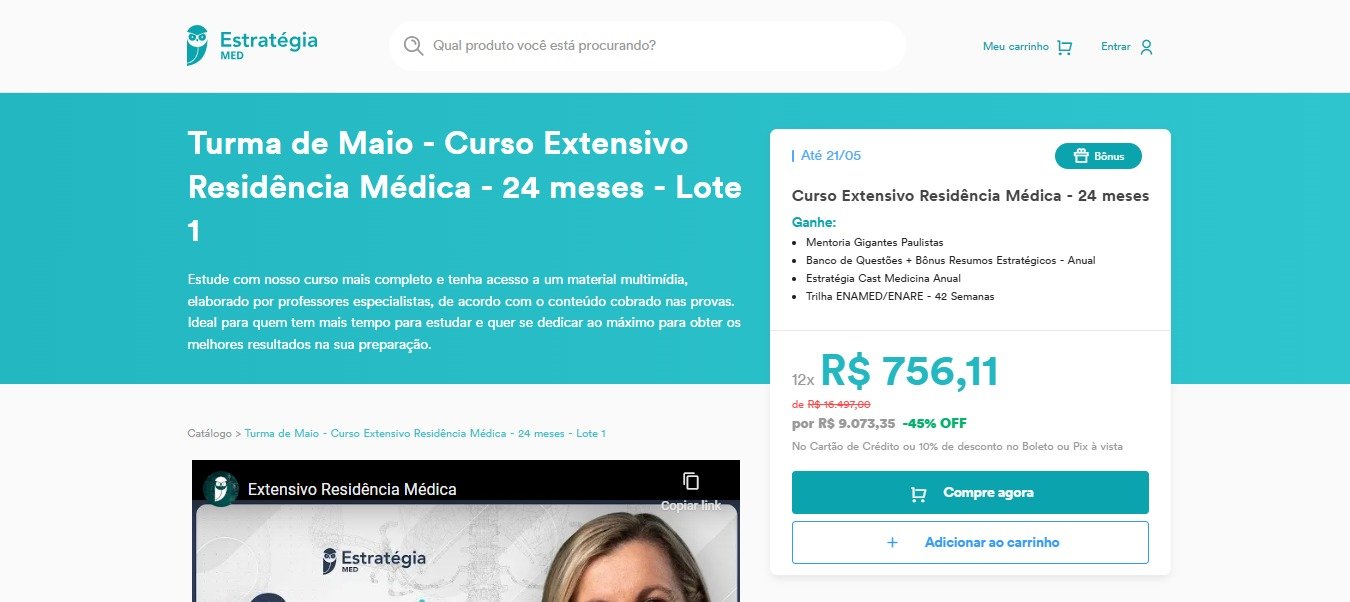Viewport: 1350px width, 602px height.
Task: Open the Meu carrinho link
Action: 1027,47
